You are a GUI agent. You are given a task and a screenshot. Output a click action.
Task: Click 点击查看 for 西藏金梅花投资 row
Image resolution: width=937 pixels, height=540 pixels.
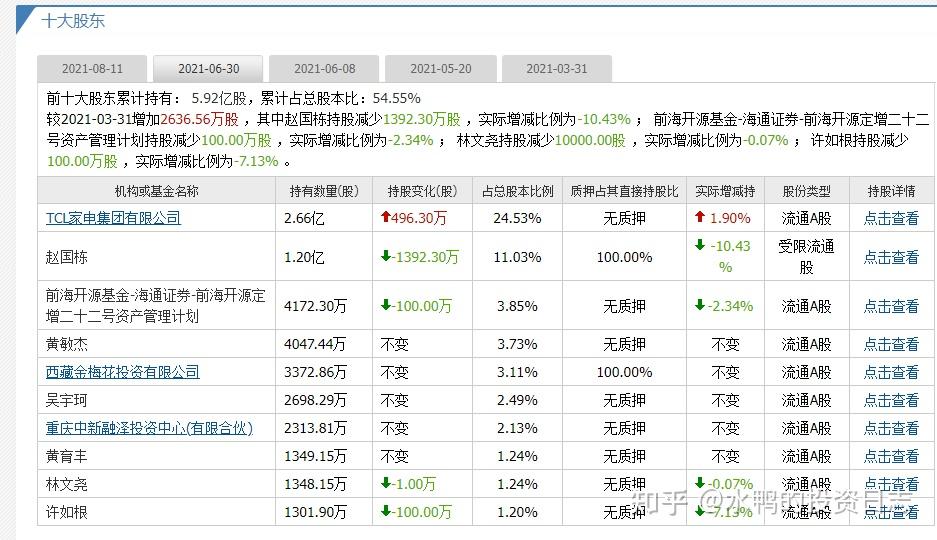coord(891,372)
